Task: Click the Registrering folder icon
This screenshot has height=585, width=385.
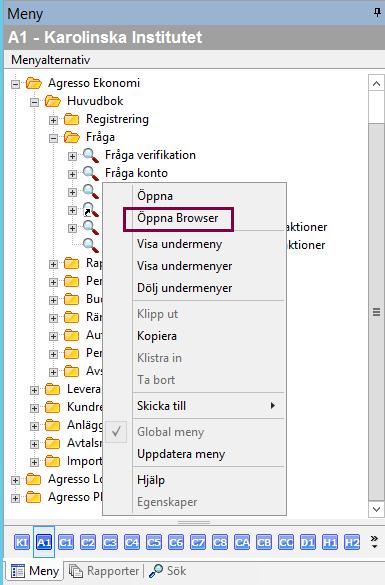Action: pos(72,119)
